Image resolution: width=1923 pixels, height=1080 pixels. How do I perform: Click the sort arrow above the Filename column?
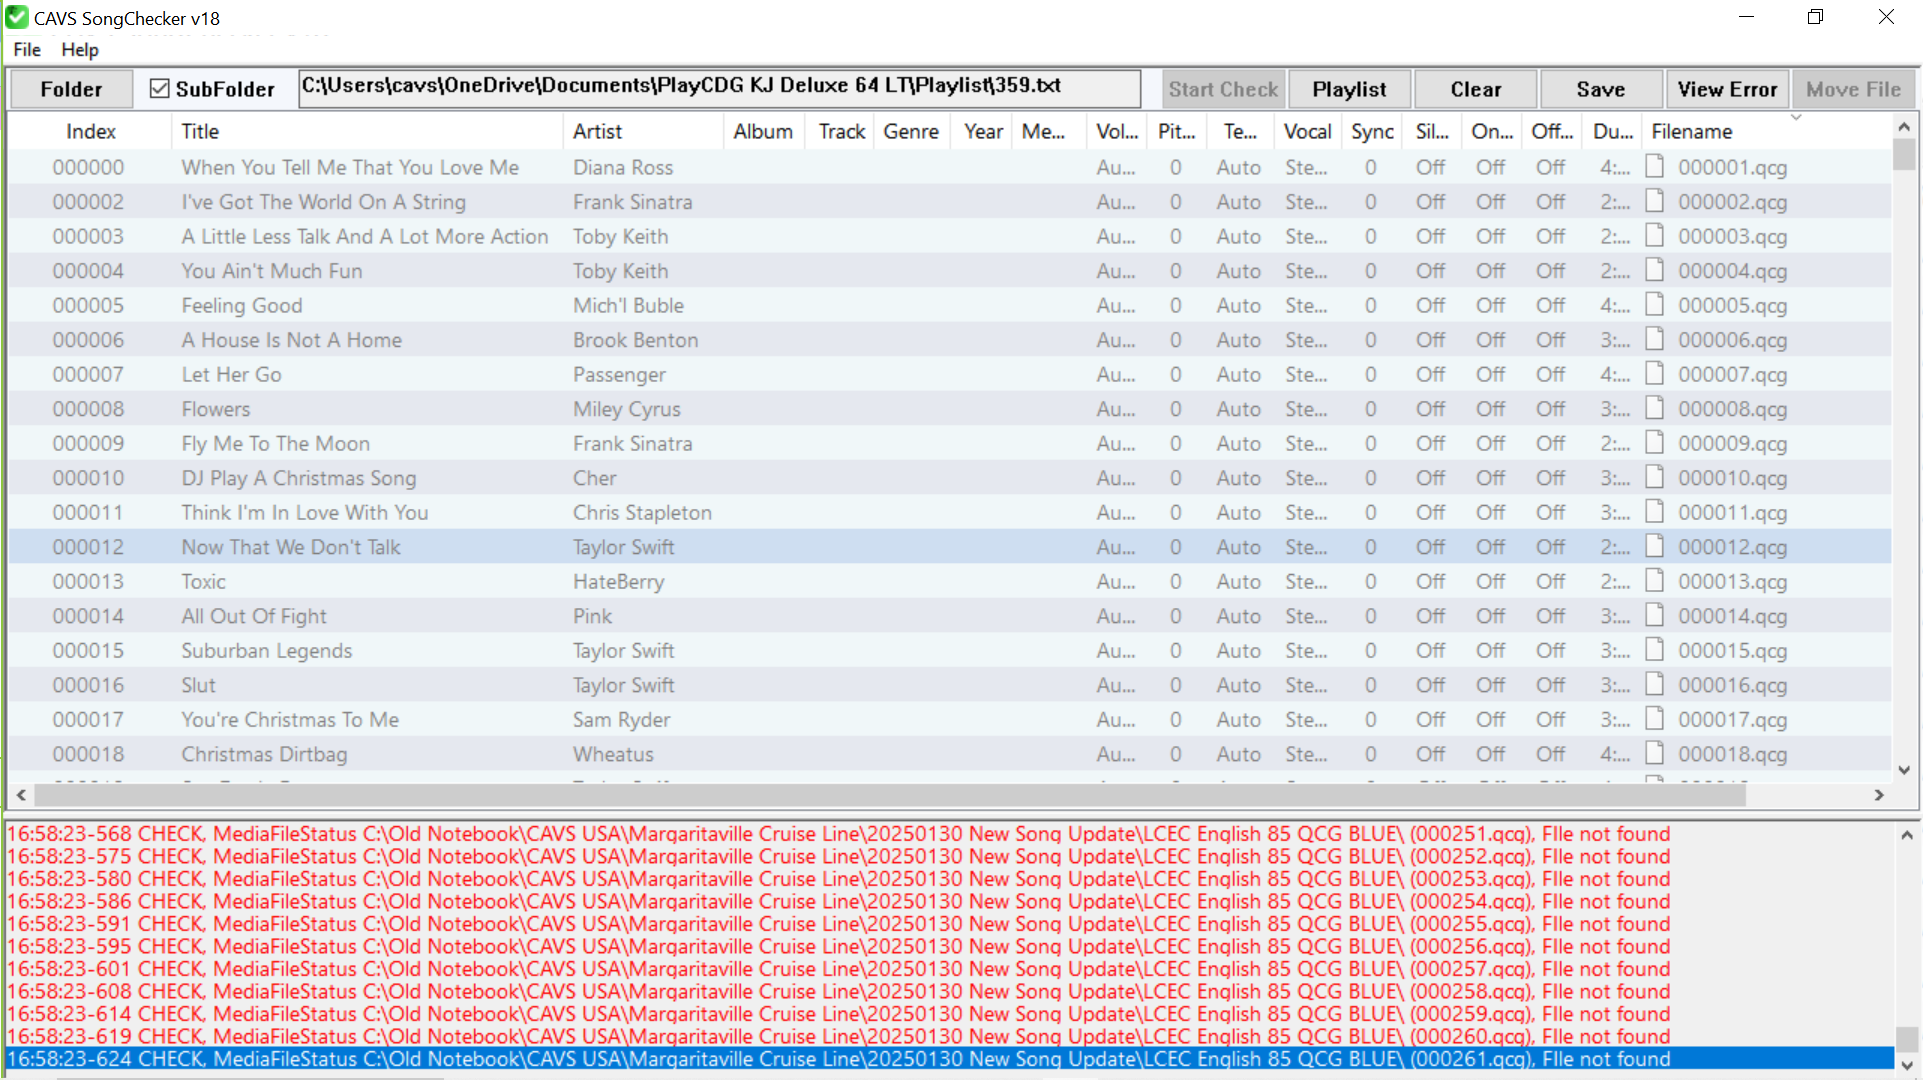point(1796,118)
